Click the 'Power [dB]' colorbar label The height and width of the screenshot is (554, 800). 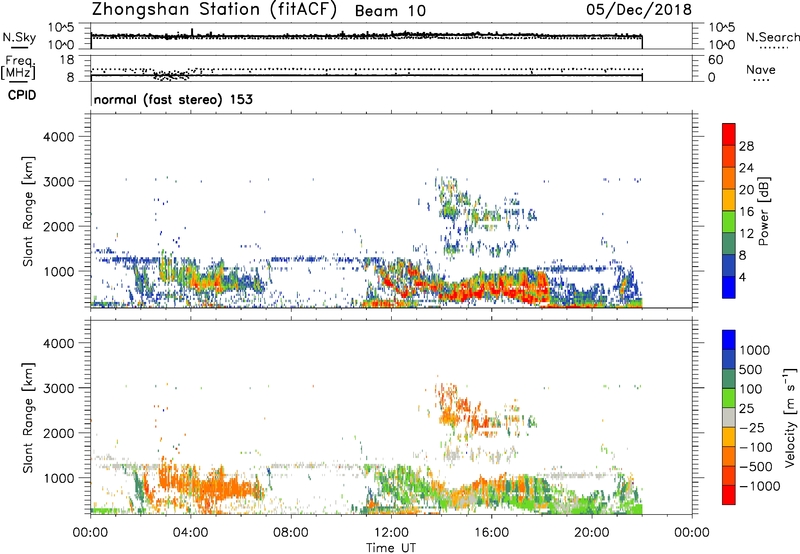point(764,211)
